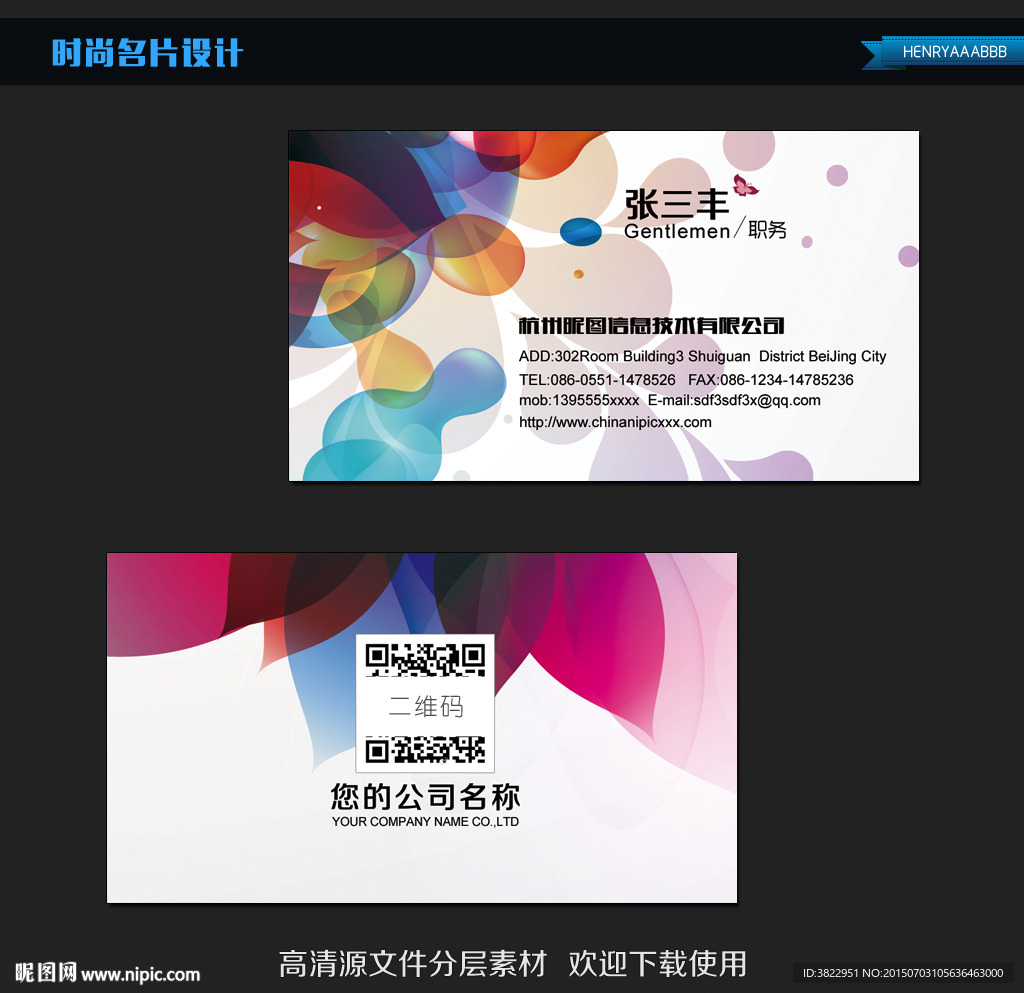Image resolution: width=1024 pixels, height=993 pixels.
Task: Open the www.nipic.com link
Action: pyautogui.click(x=141, y=975)
